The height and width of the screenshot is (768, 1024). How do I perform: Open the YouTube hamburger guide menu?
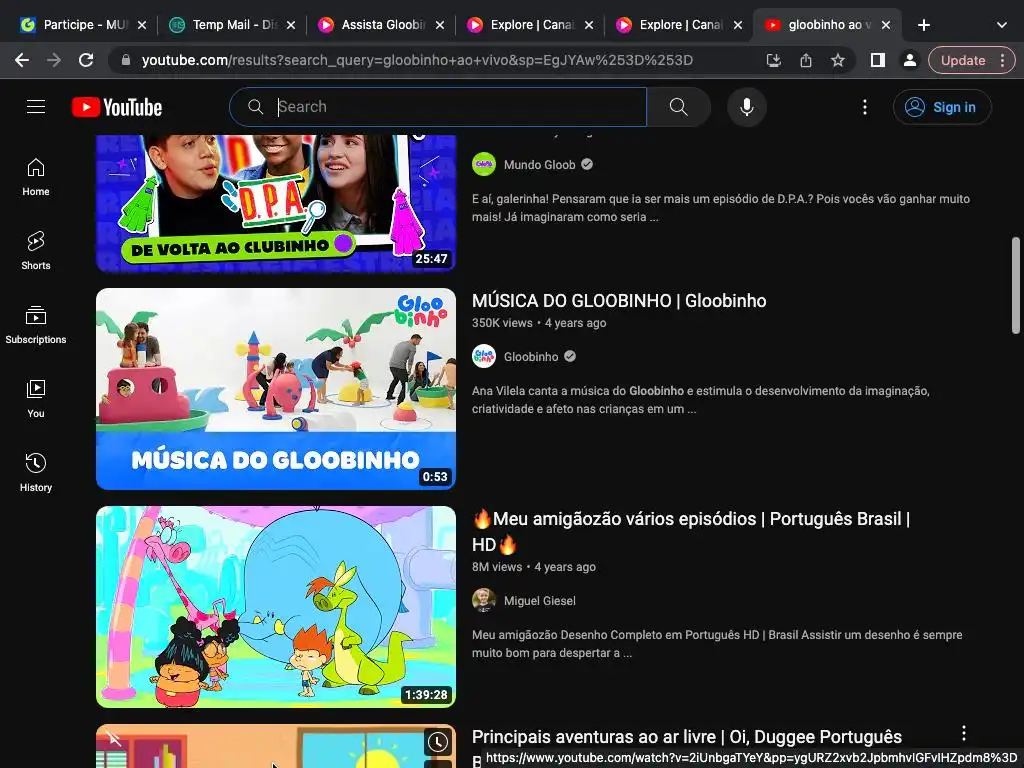click(x=36, y=107)
